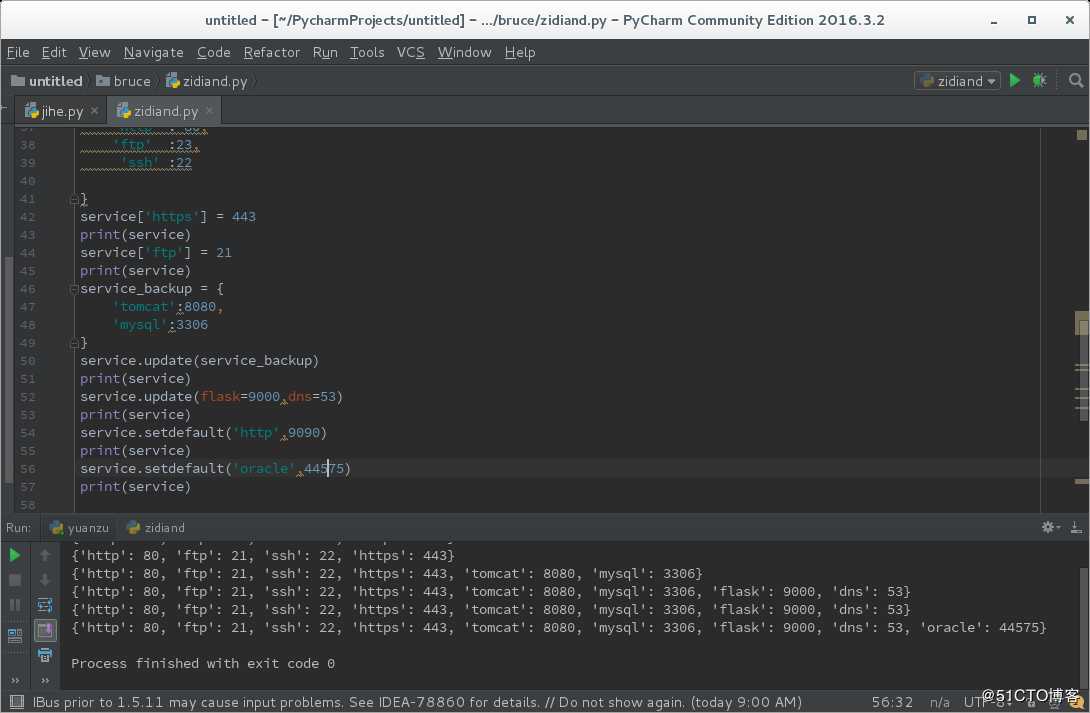Run the zidiand configuration from toolbar
Screen dimensions: 1090x713
coord(1015,81)
